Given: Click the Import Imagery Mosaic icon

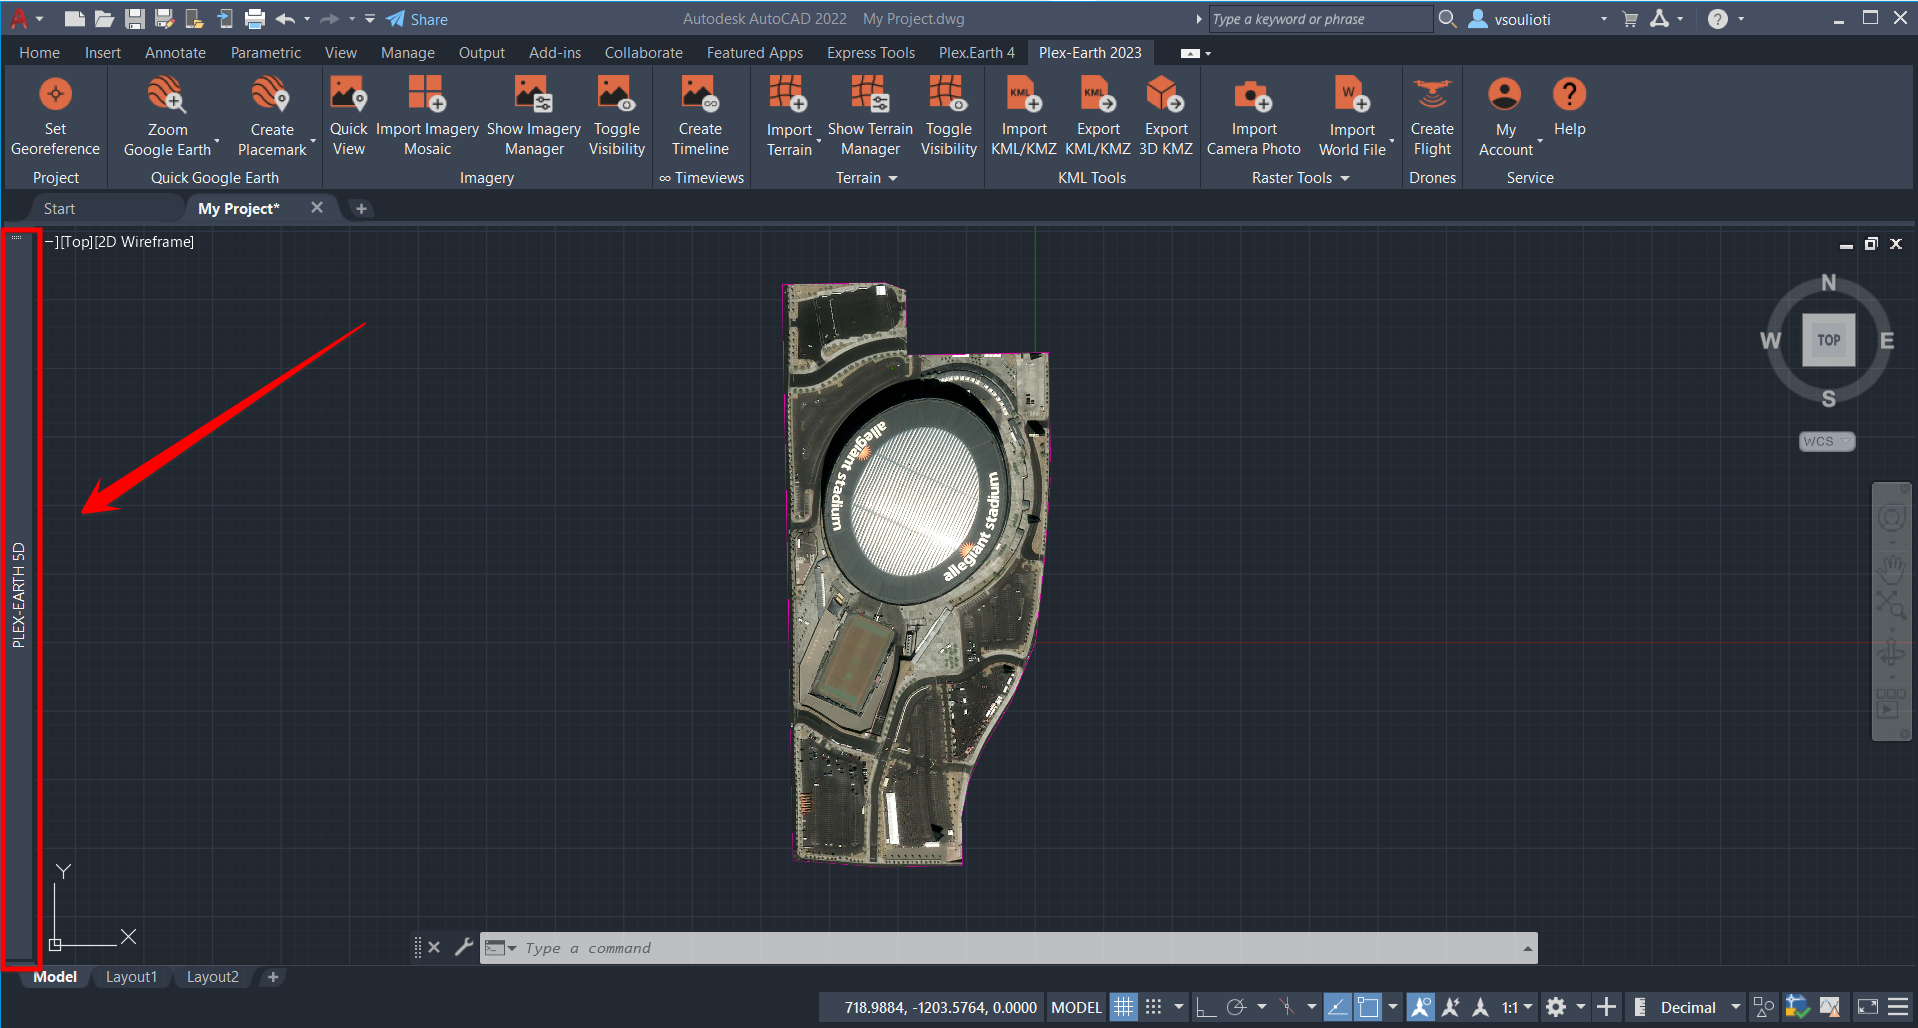Looking at the screenshot, I should (x=427, y=94).
